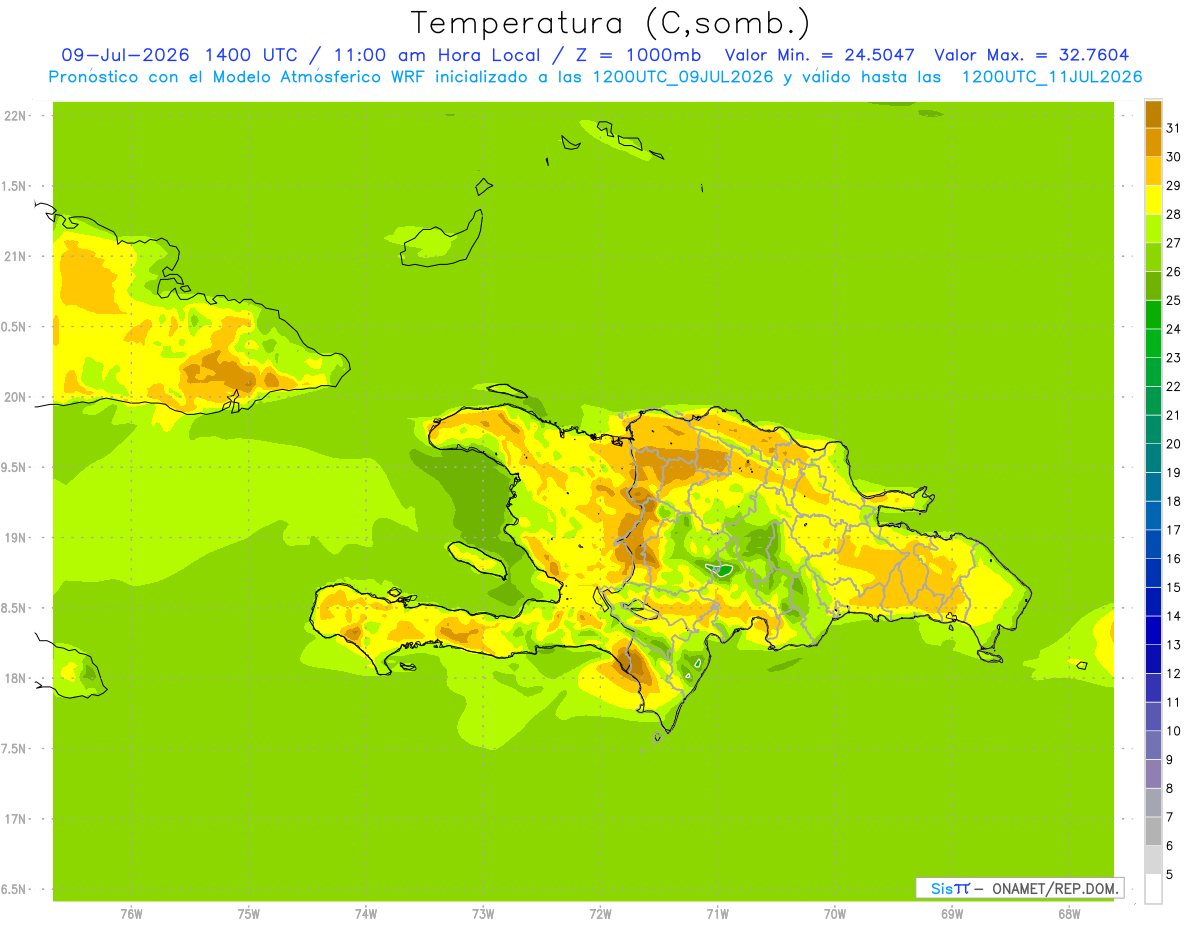Click the 75W longitude label
The width and height of the screenshot is (1200, 927).
[249, 913]
